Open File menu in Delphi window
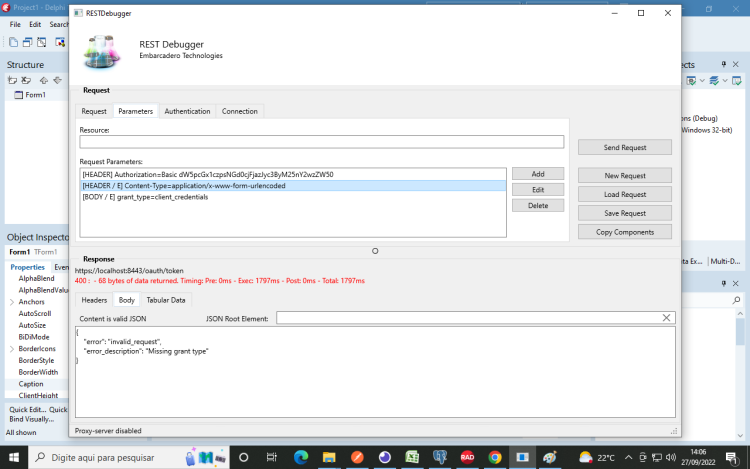This screenshot has width=750, height=469. (15, 24)
